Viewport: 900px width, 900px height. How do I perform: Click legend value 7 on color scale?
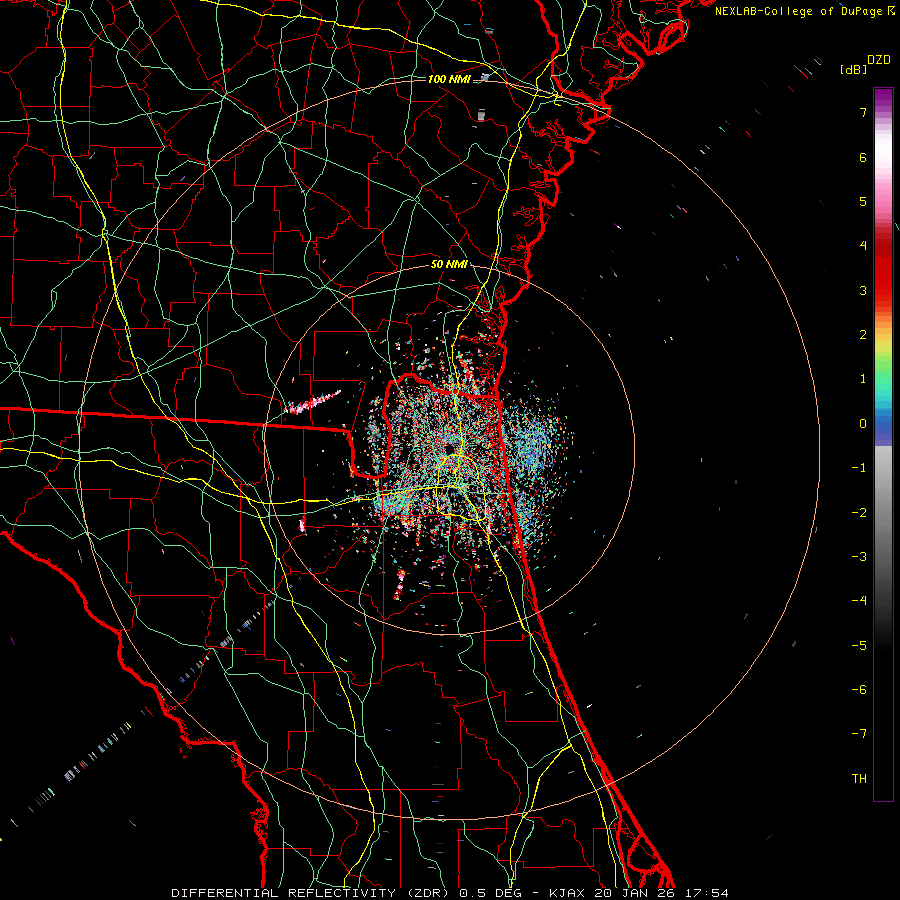862,112
